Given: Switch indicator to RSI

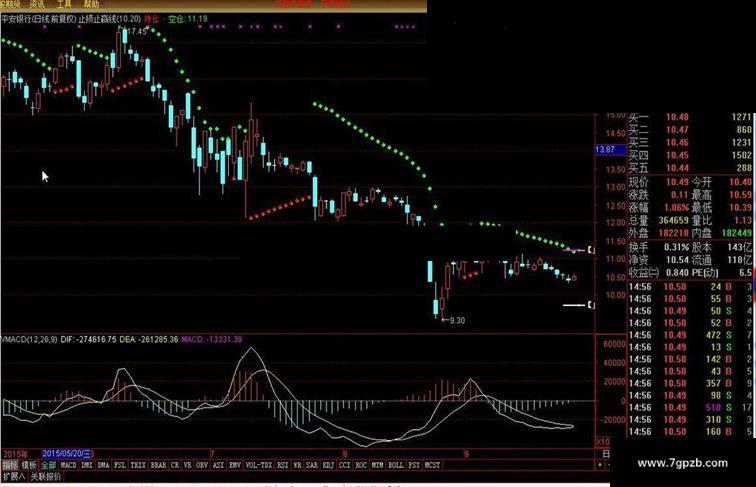Looking at the screenshot, I should [283, 465].
